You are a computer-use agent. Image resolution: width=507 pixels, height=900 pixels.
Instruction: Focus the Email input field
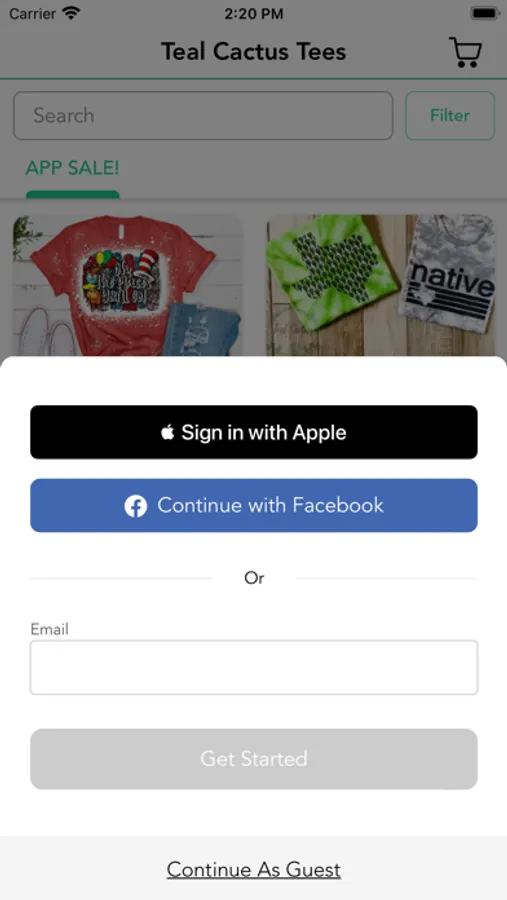[254, 668]
